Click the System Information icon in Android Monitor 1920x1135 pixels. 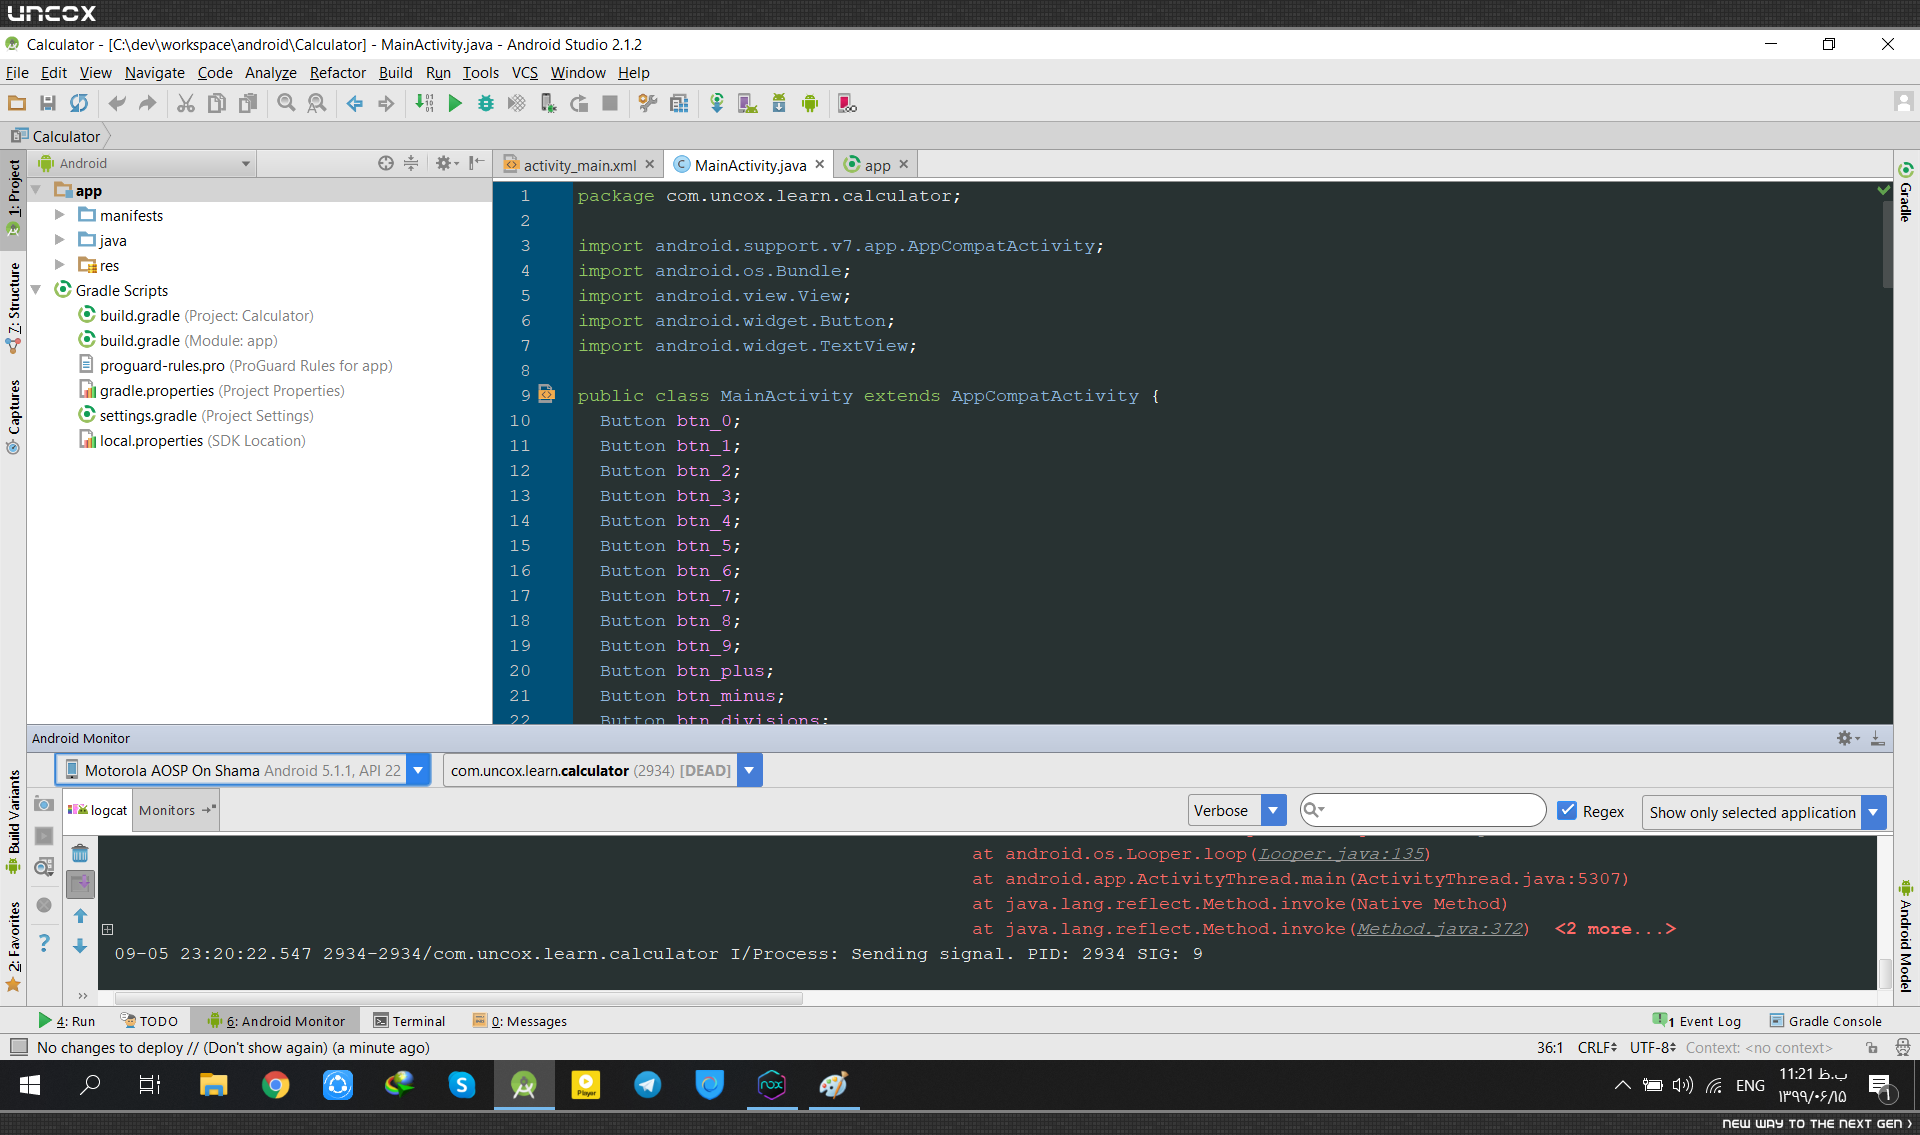tap(44, 867)
